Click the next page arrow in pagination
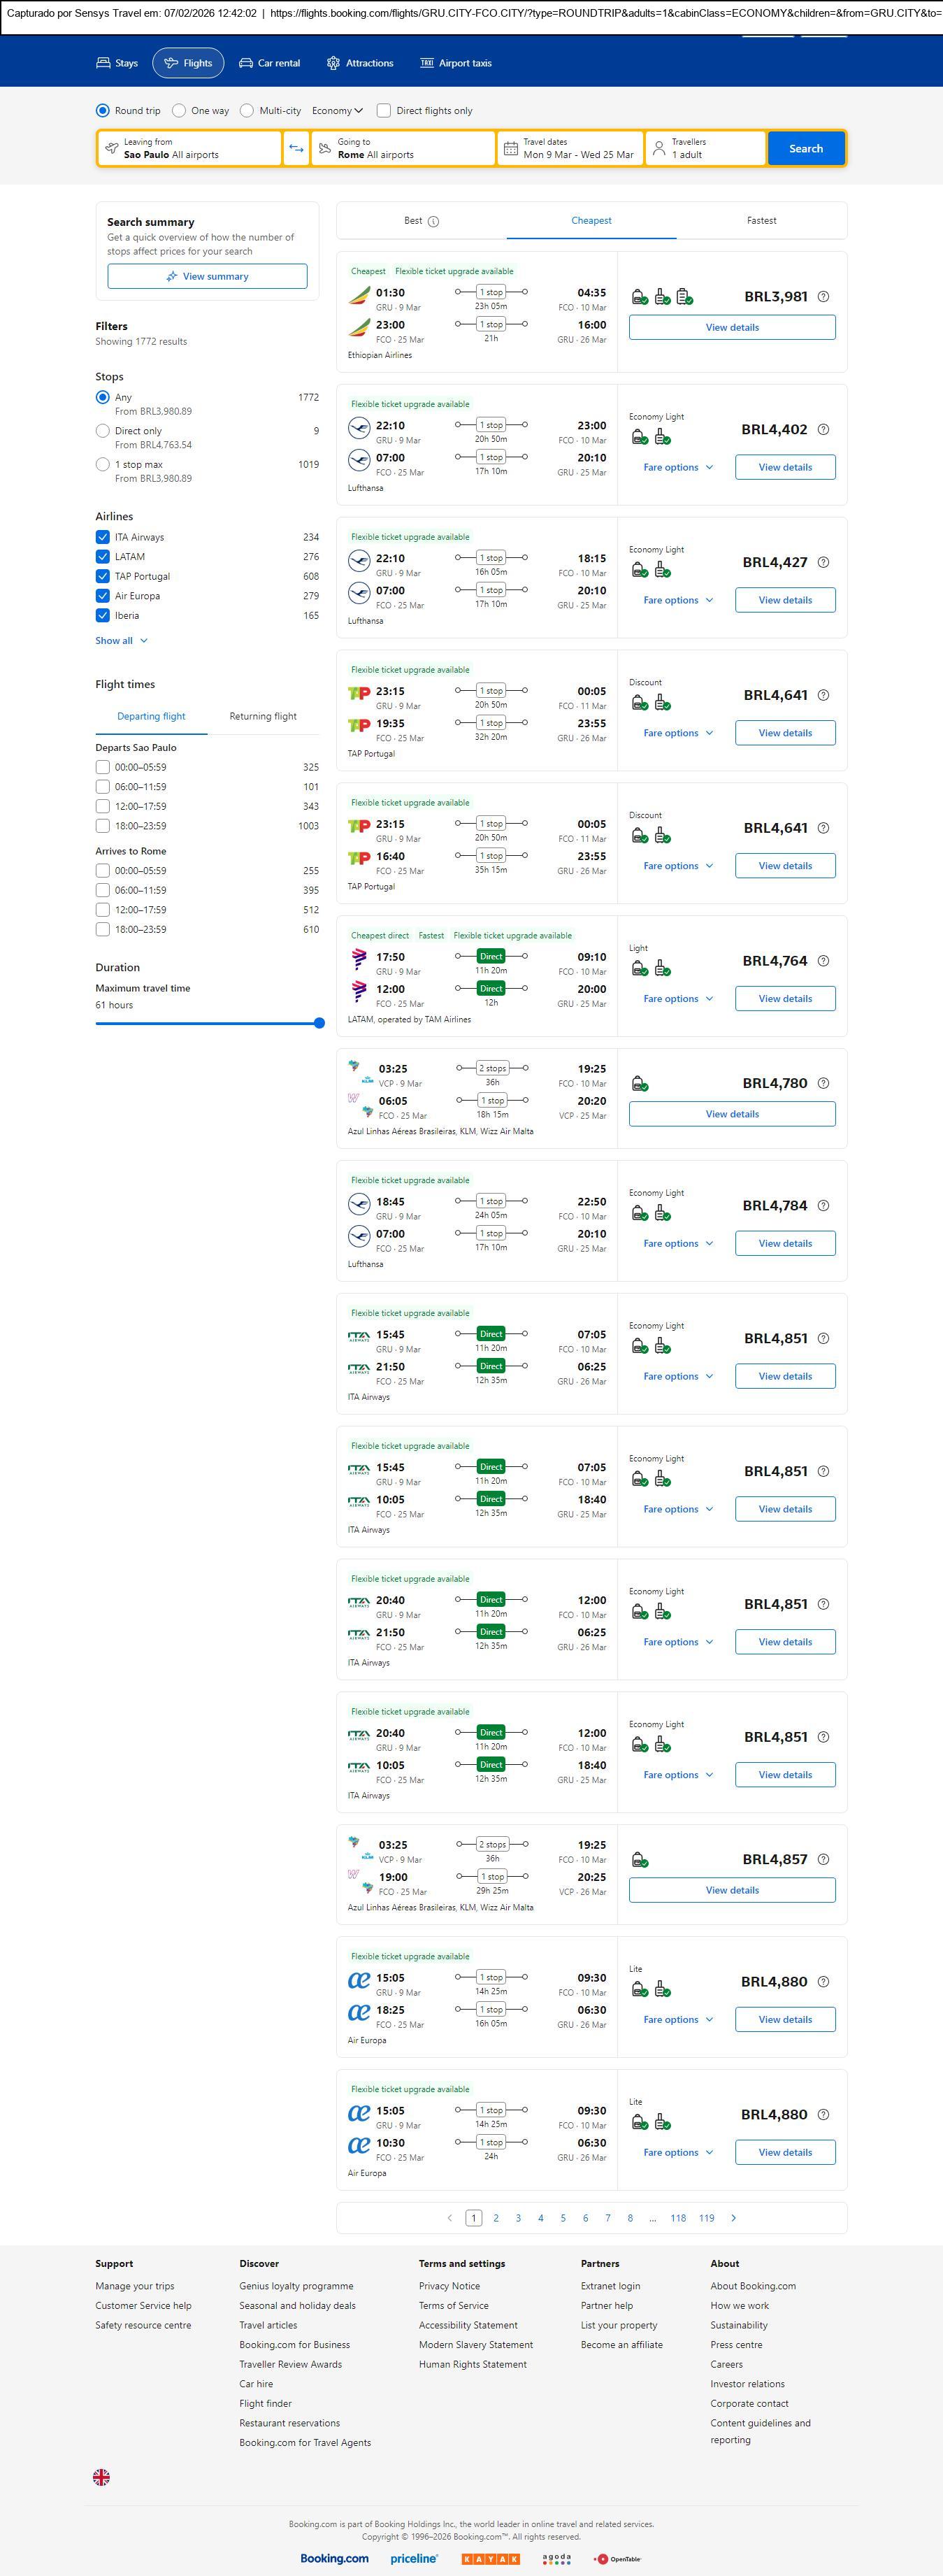The width and height of the screenshot is (943, 2576). click(x=733, y=2217)
